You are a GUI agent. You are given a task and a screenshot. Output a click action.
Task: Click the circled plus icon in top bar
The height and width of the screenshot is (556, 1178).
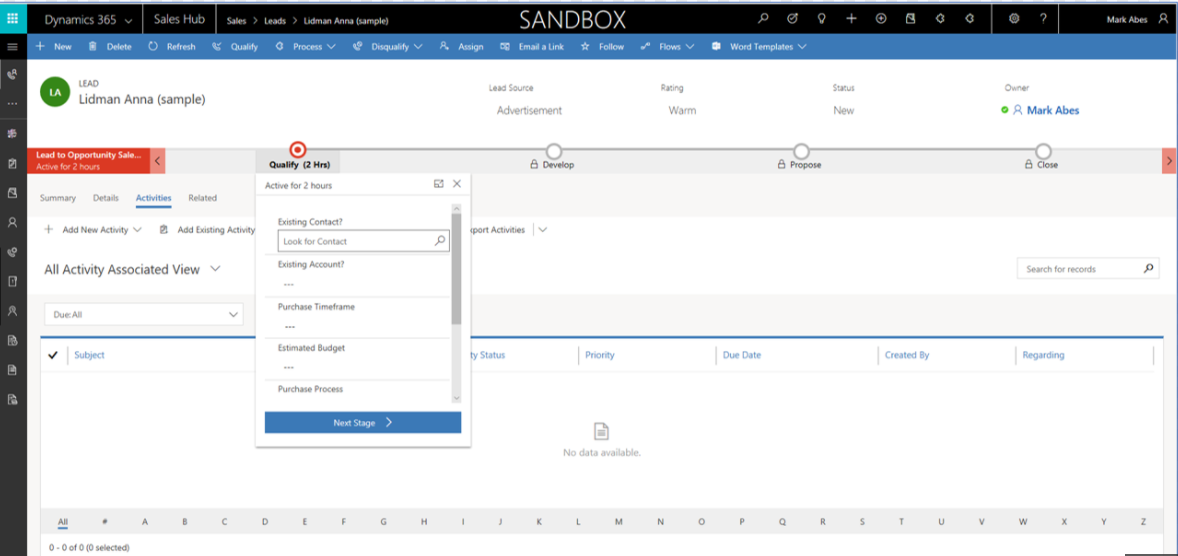[881, 20]
